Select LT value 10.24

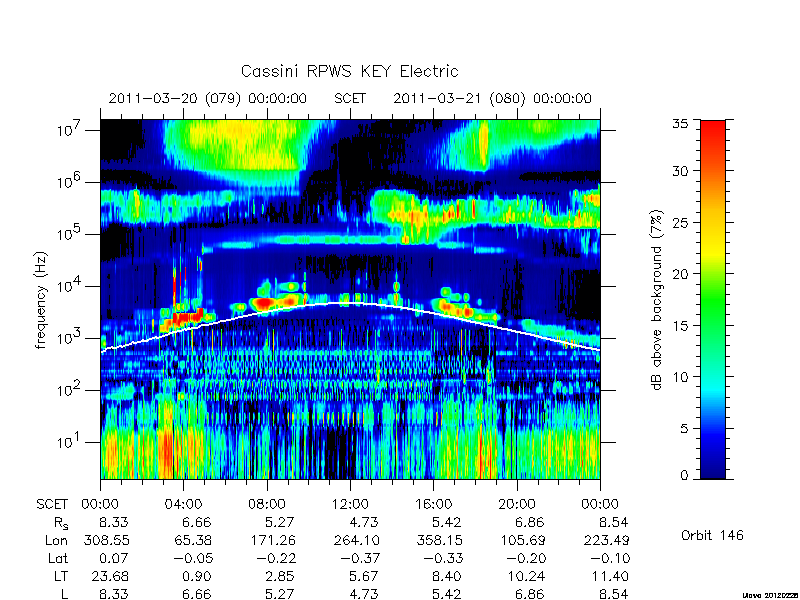pos(527,576)
